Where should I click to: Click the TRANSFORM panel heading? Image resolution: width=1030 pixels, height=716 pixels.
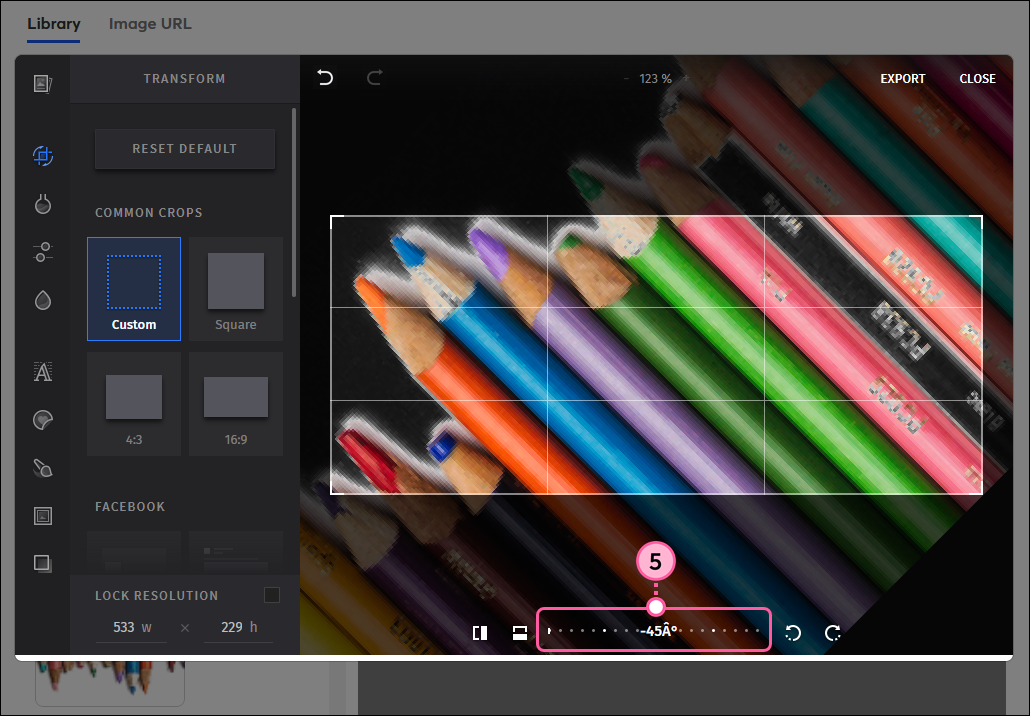click(185, 79)
